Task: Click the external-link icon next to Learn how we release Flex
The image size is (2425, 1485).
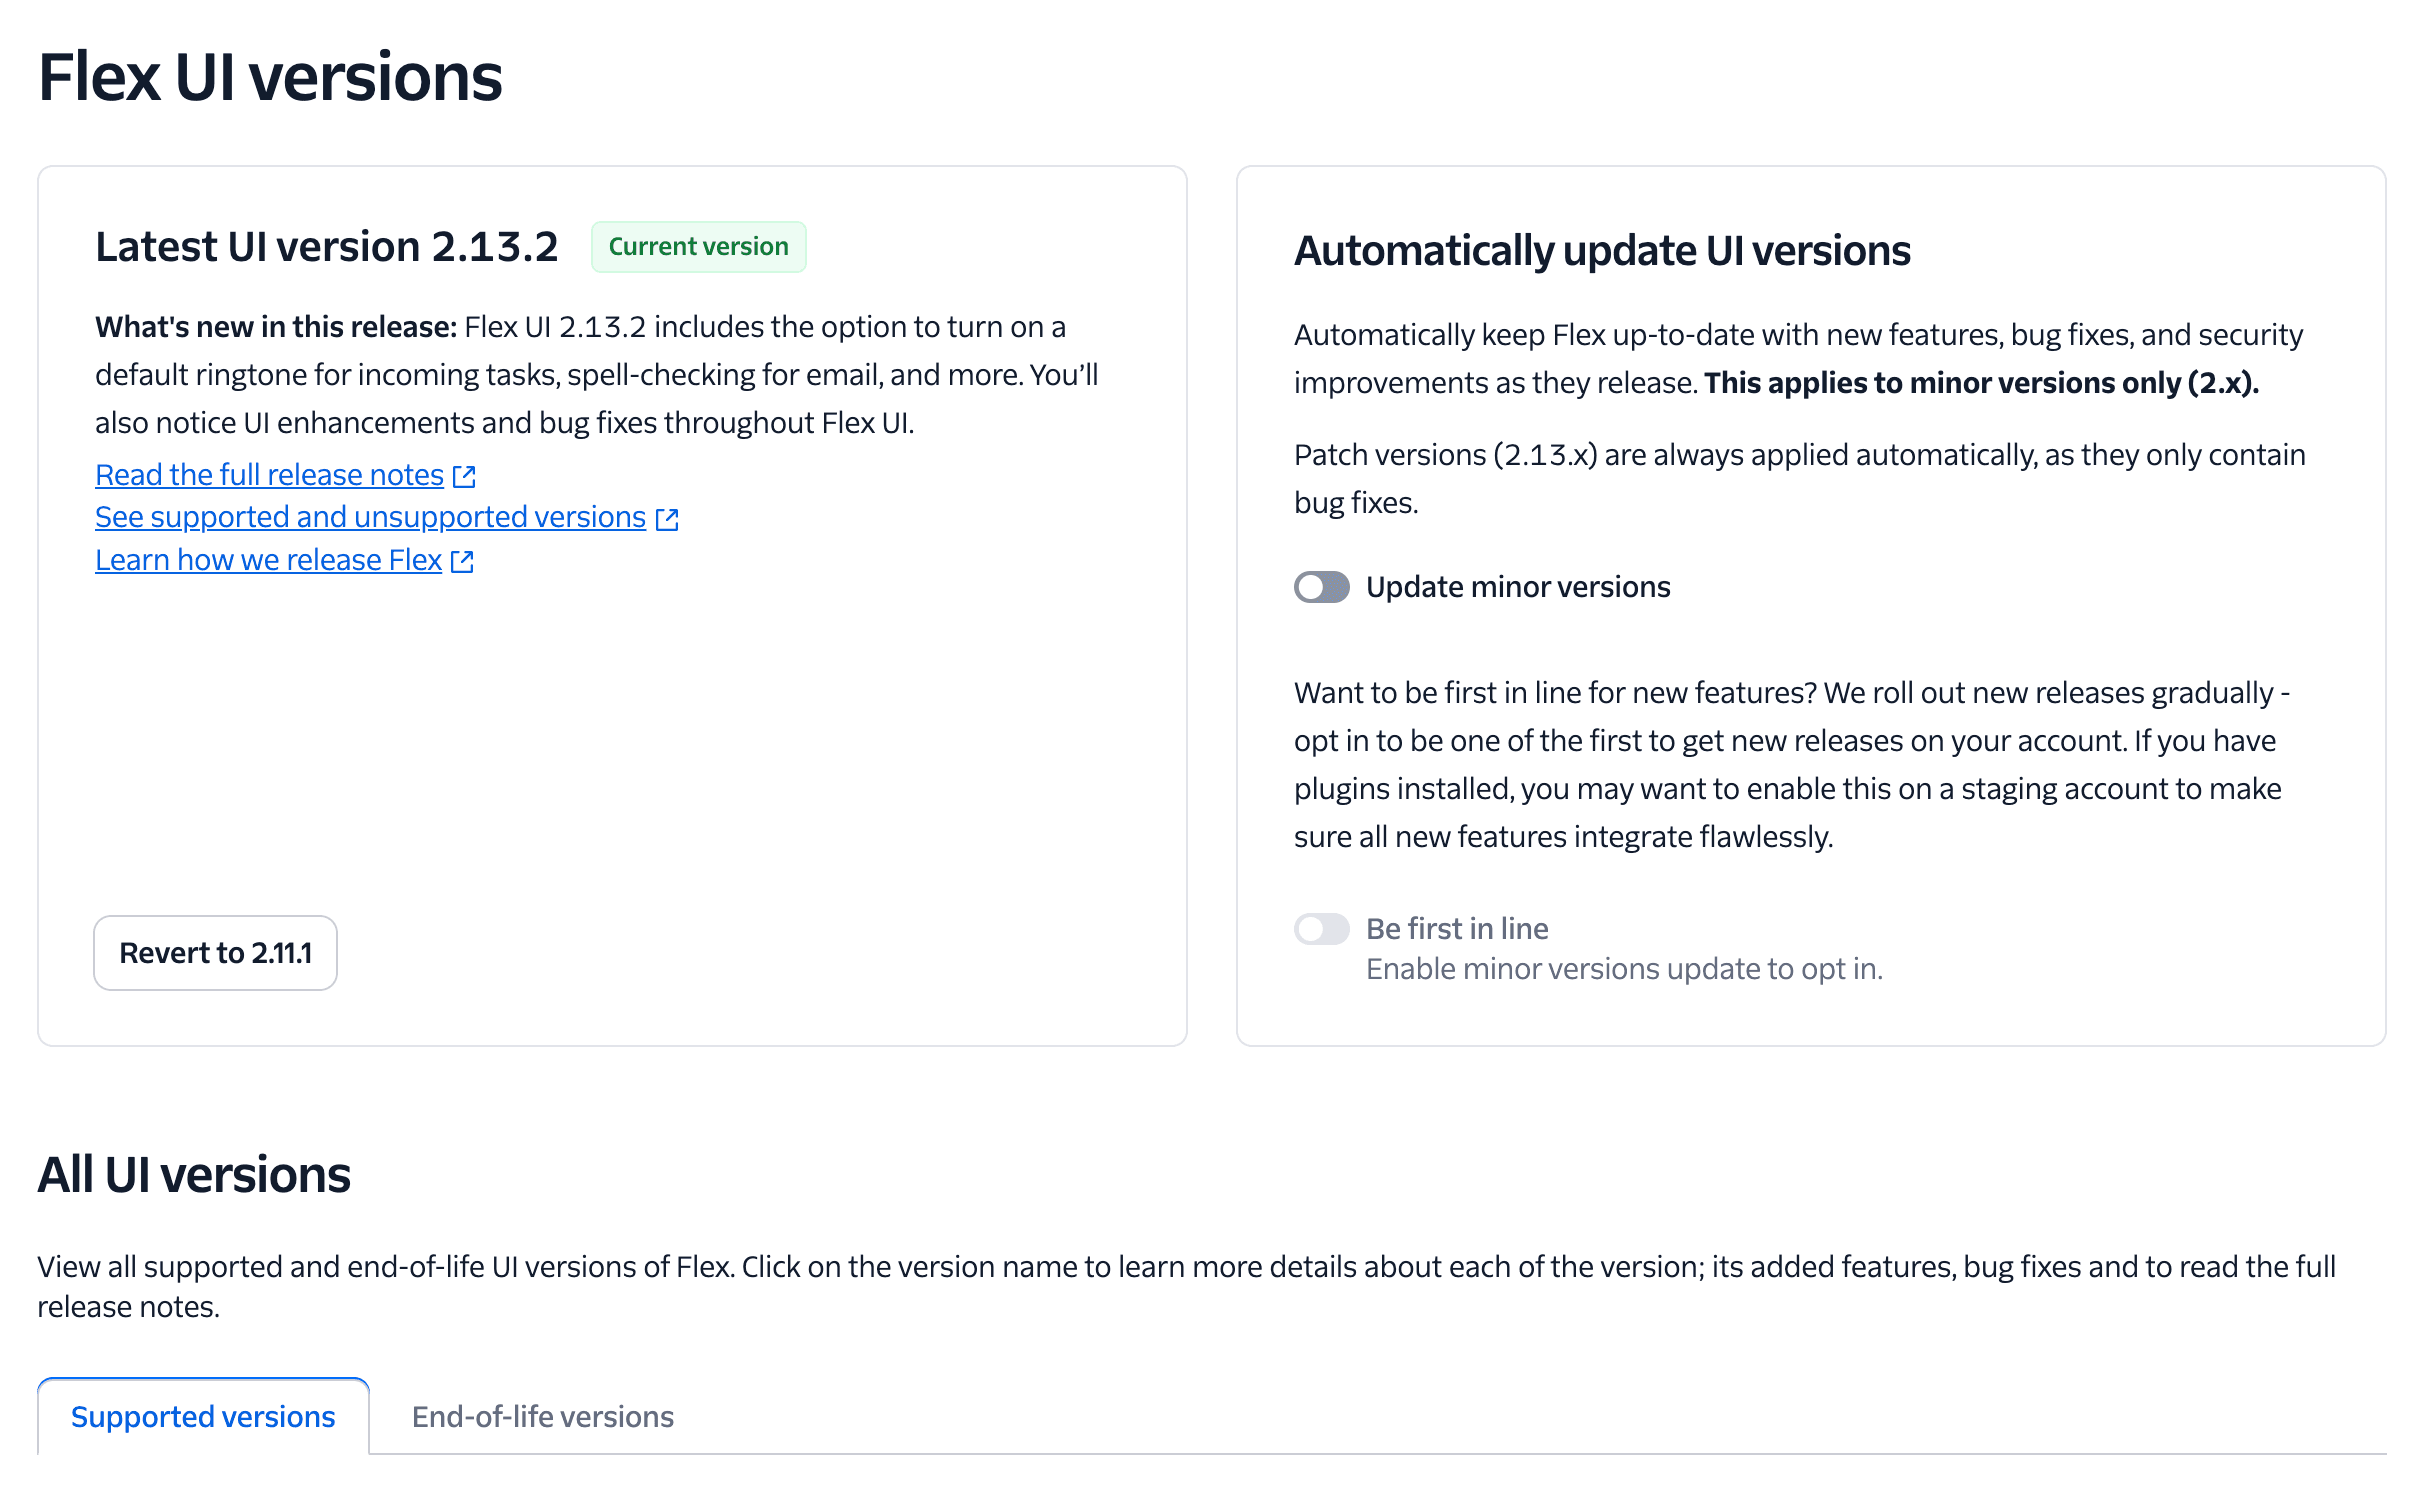Action: [461, 562]
